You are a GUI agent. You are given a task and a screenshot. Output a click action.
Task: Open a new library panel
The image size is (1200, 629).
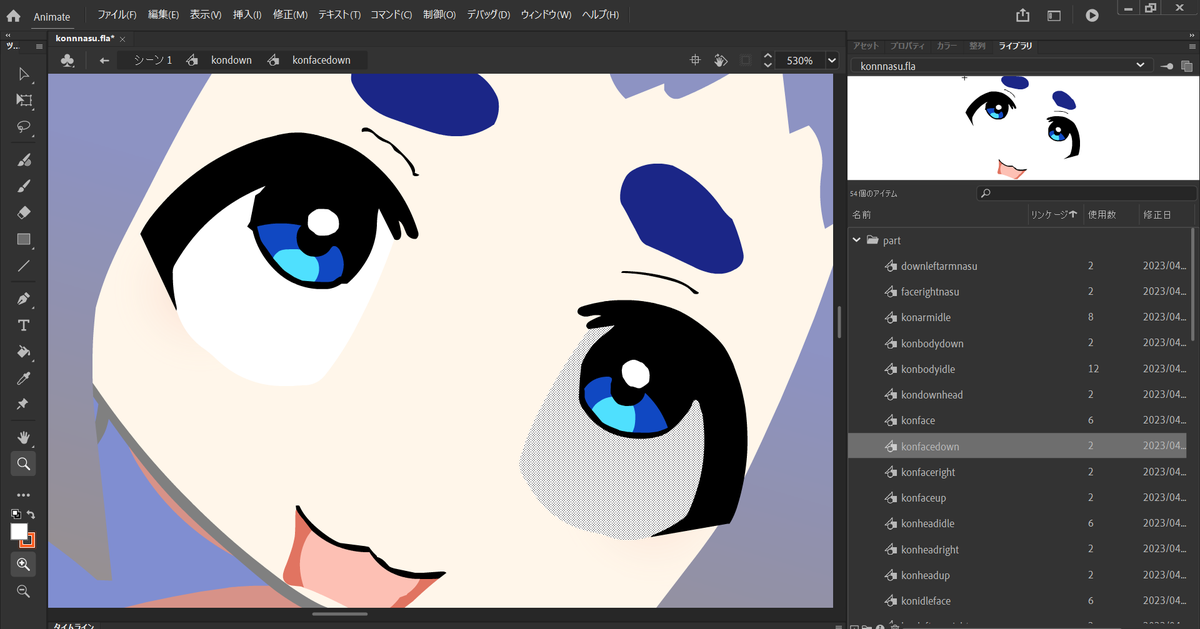tap(1187, 66)
